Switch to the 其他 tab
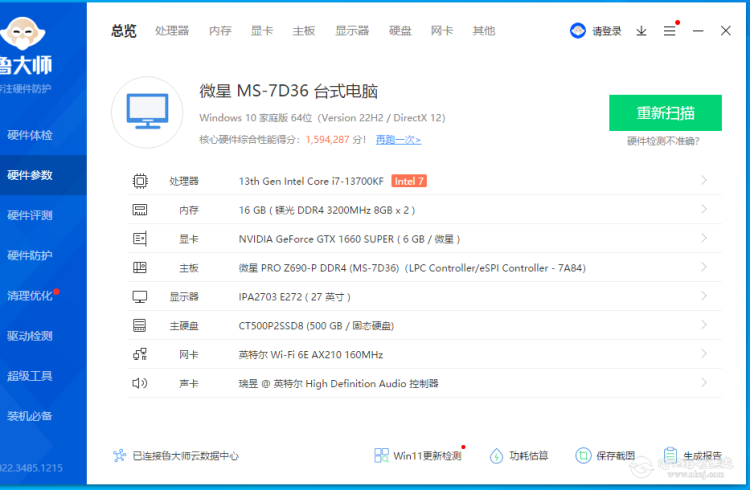The width and height of the screenshot is (750, 490). pos(484,31)
